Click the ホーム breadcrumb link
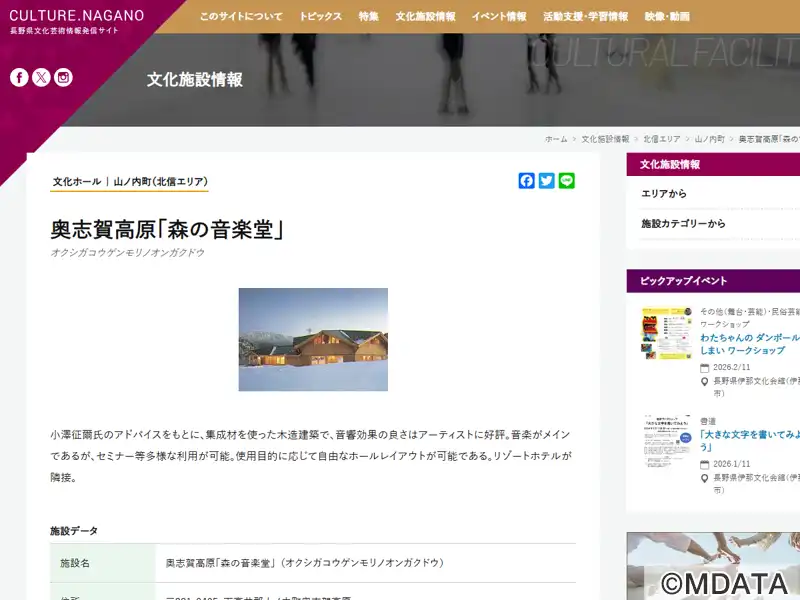The height and width of the screenshot is (600, 800). pos(556,139)
